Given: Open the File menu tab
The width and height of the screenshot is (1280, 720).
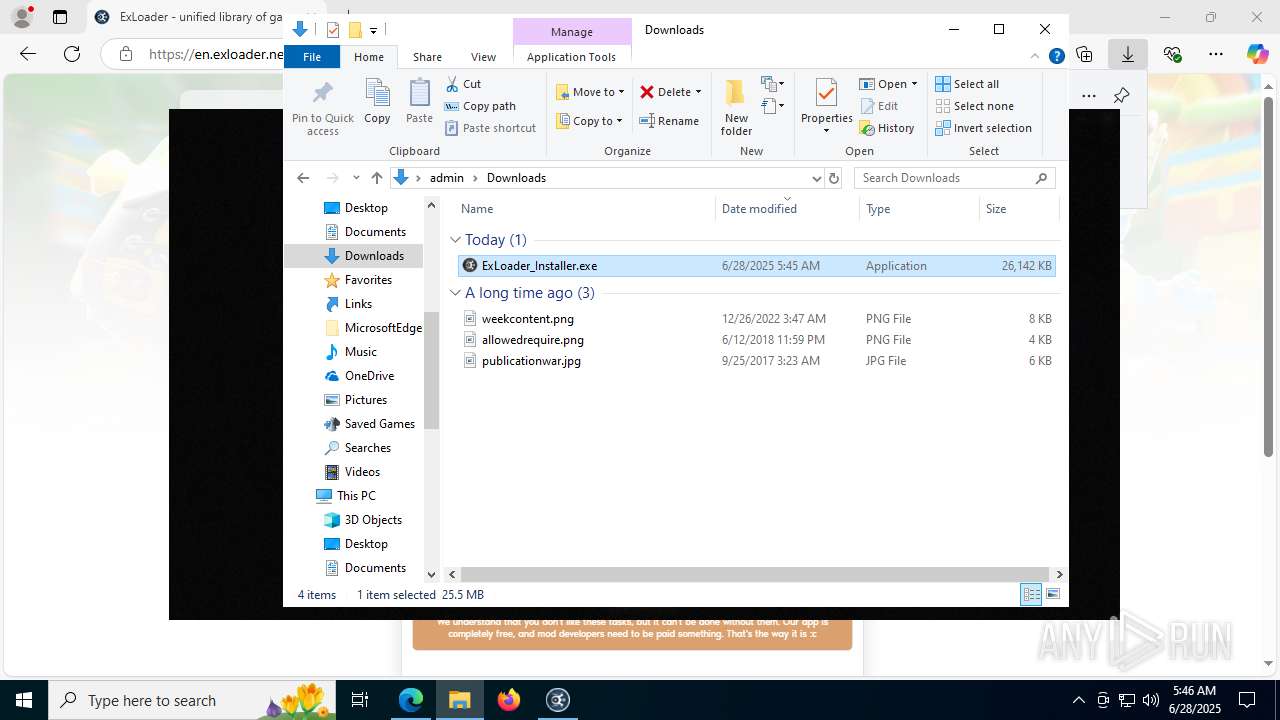Looking at the screenshot, I should [312, 57].
